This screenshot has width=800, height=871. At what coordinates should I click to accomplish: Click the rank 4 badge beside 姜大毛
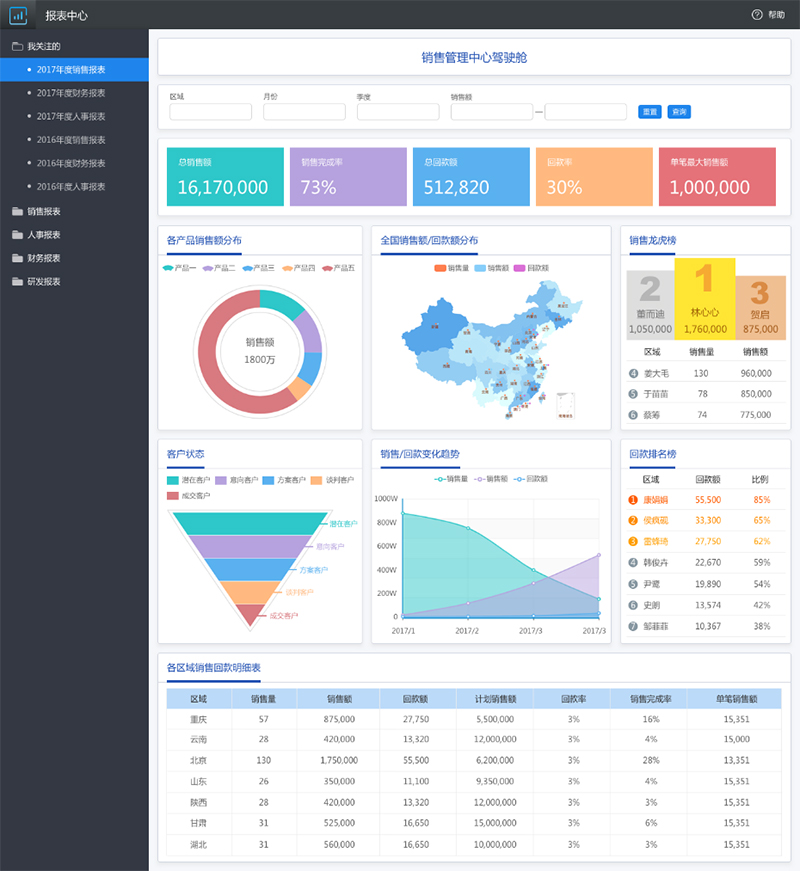click(633, 374)
